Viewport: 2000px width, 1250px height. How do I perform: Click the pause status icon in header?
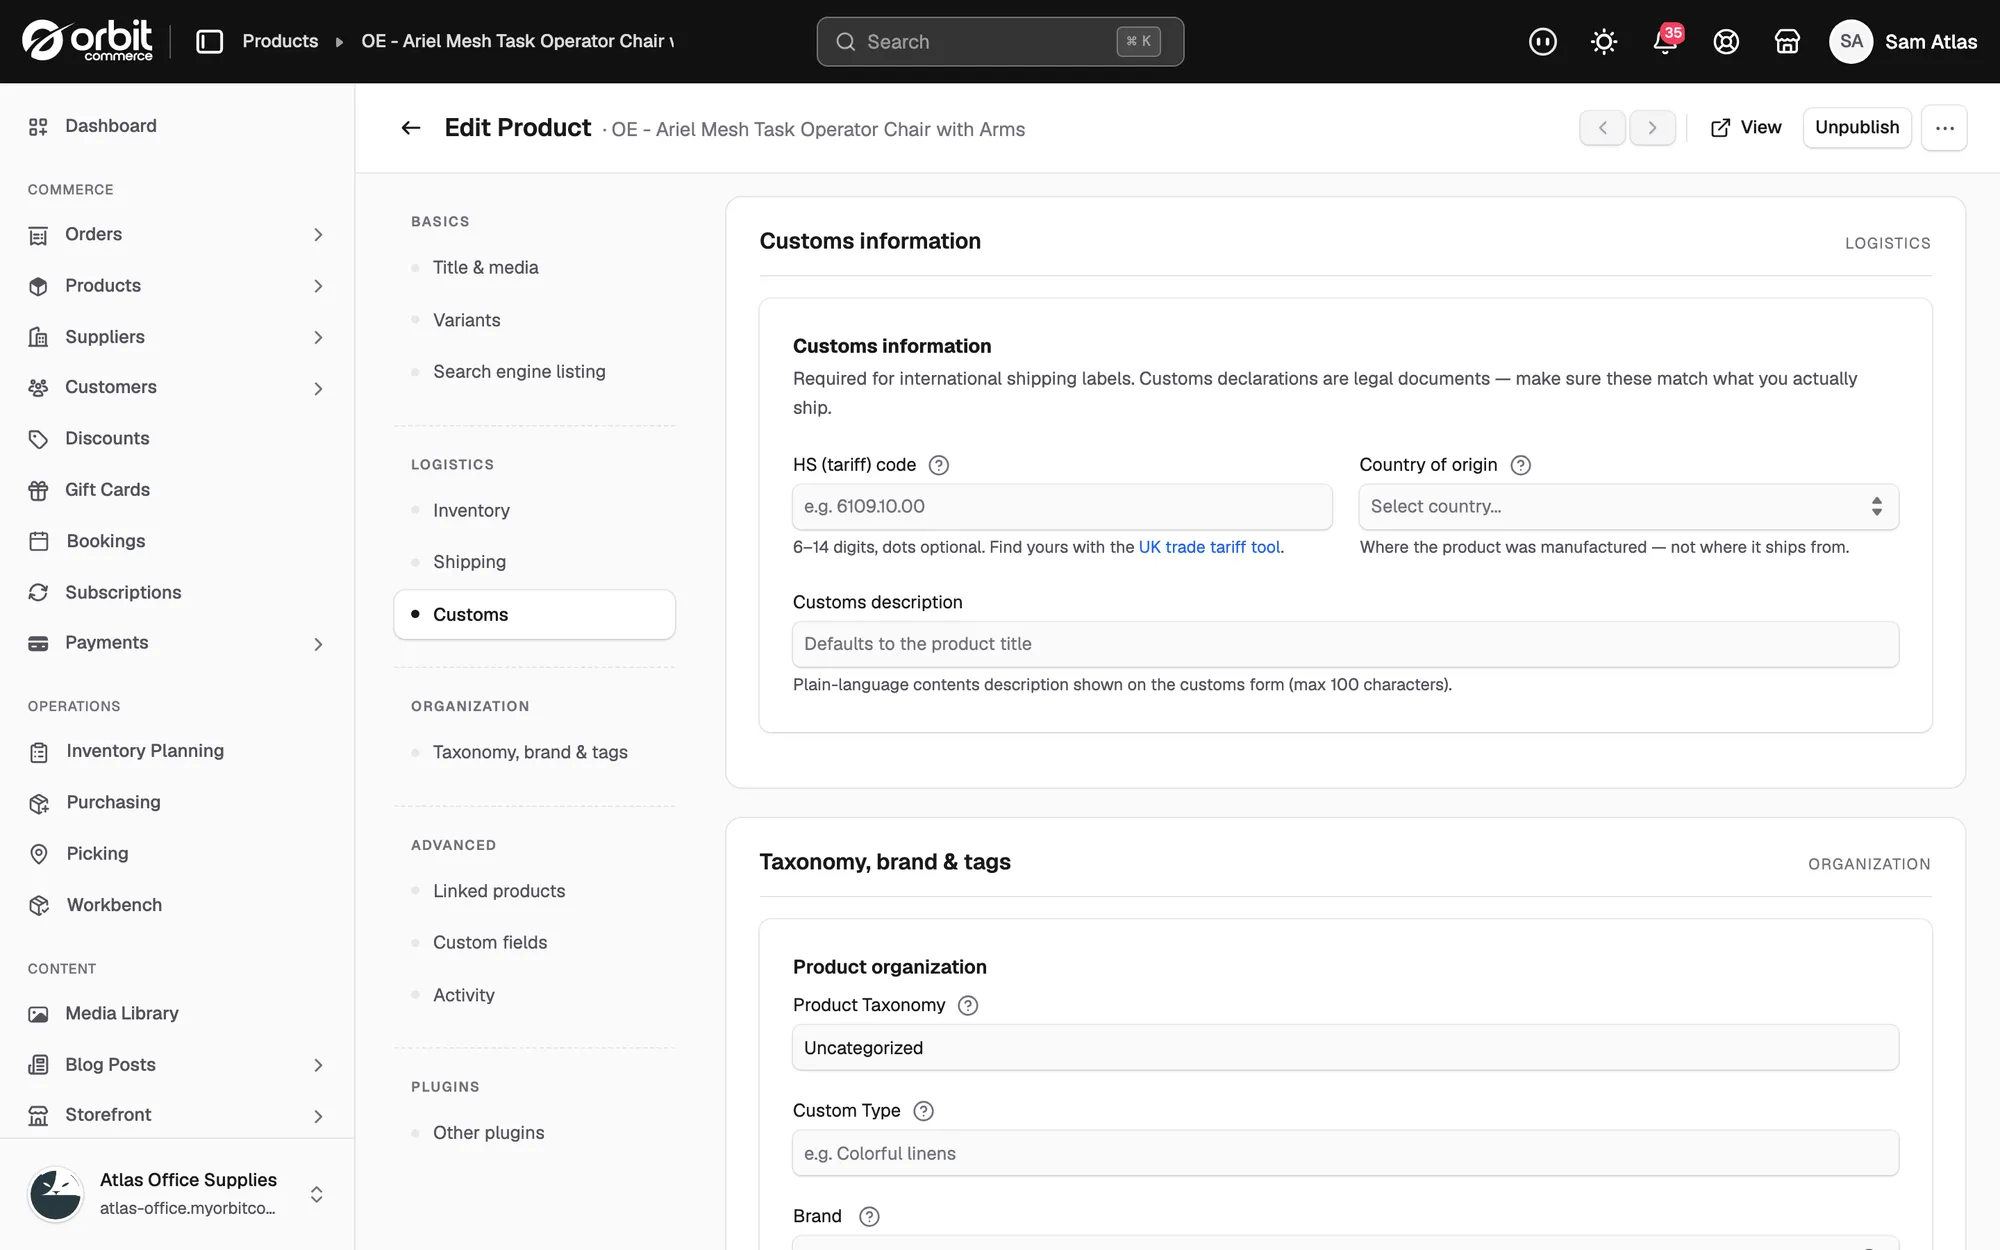click(x=1542, y=41)
